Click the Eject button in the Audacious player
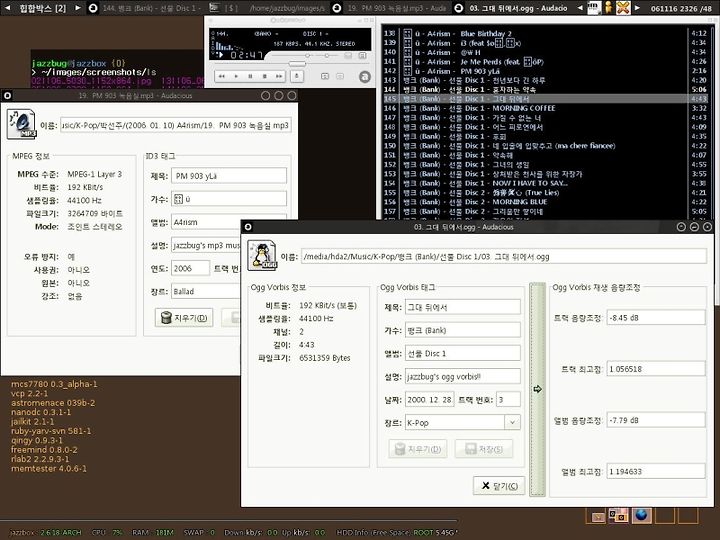Image resolution: width=720 pixels, height=540 pixels. (x=297, y=76)
